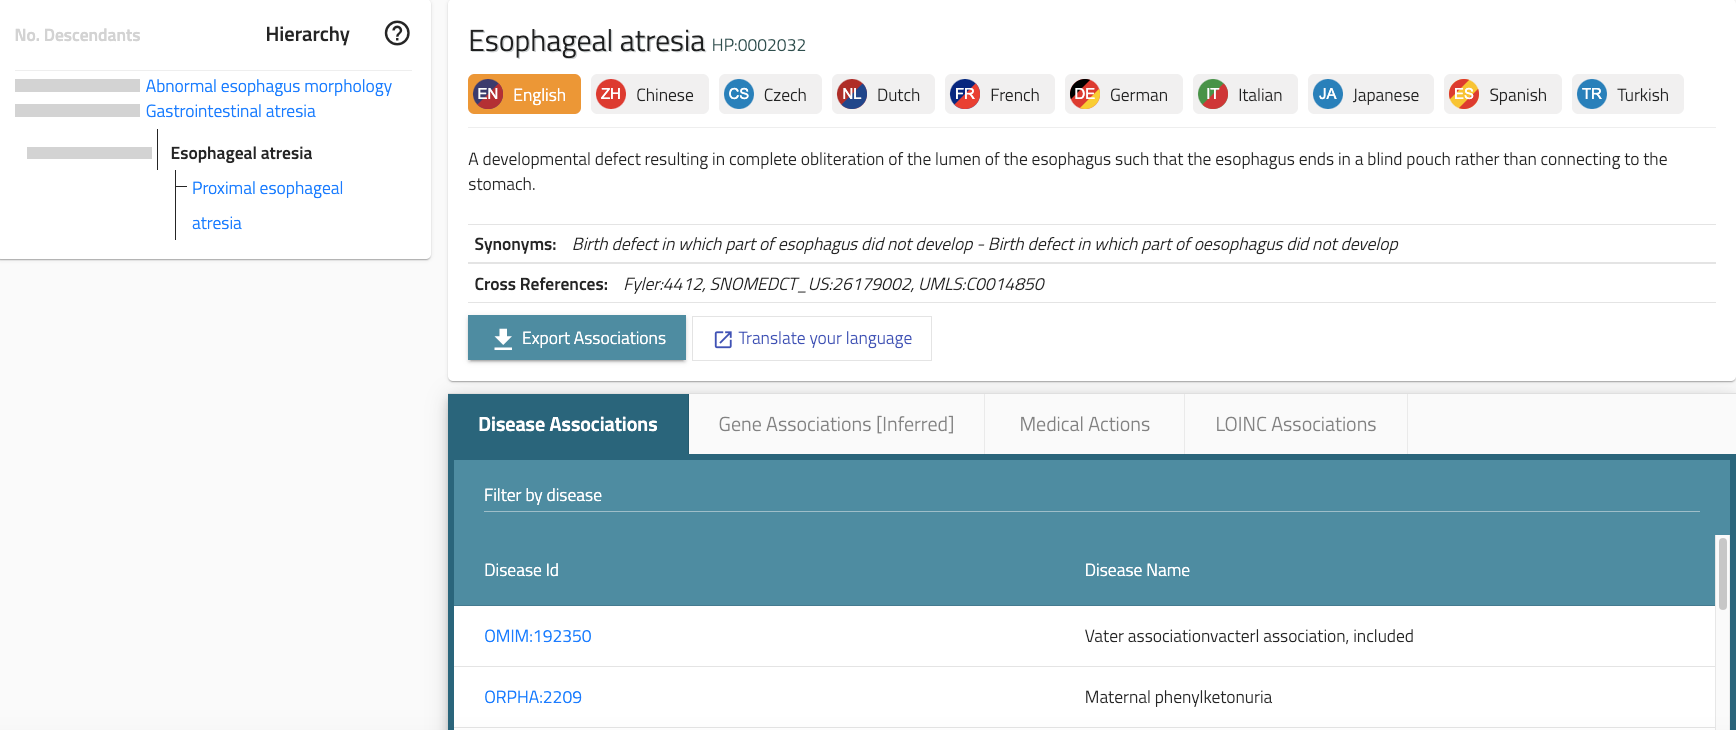The height and width of the screenshot is (730, 1736).
Task: Click the Esophageal atresia page title
Action: (x=587, y=41)
